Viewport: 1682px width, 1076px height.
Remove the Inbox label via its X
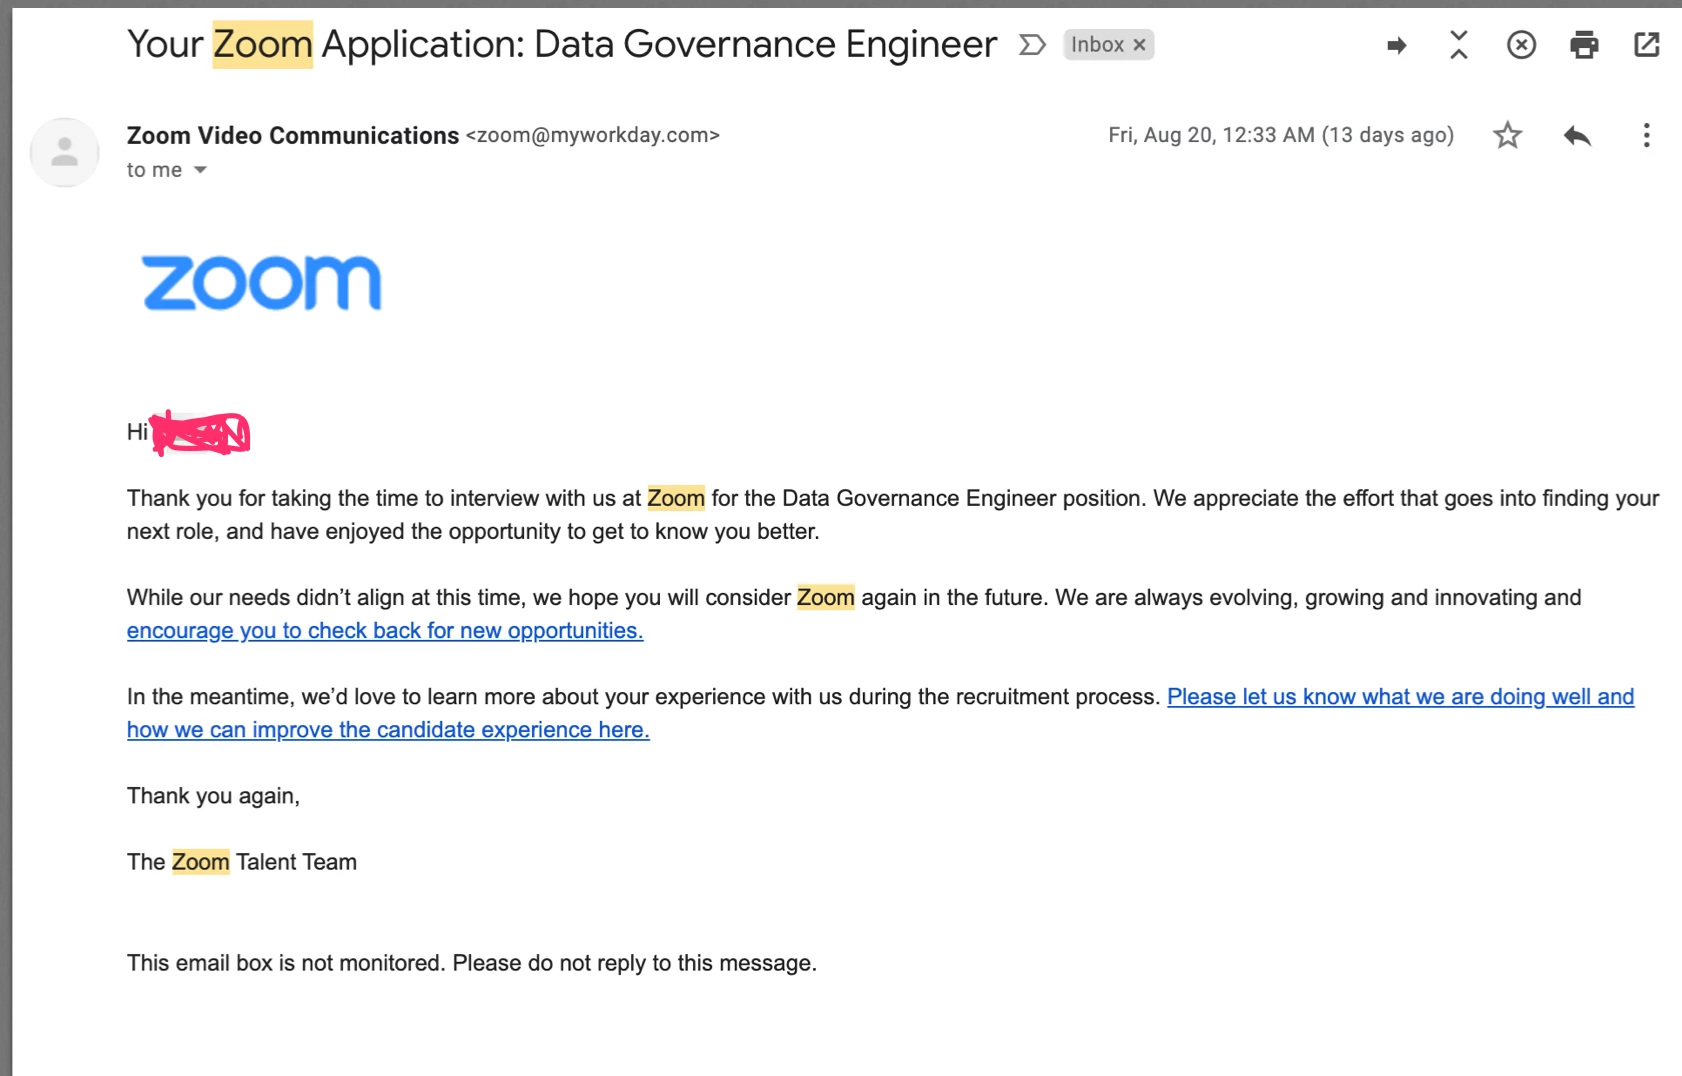click(1139, 45)
